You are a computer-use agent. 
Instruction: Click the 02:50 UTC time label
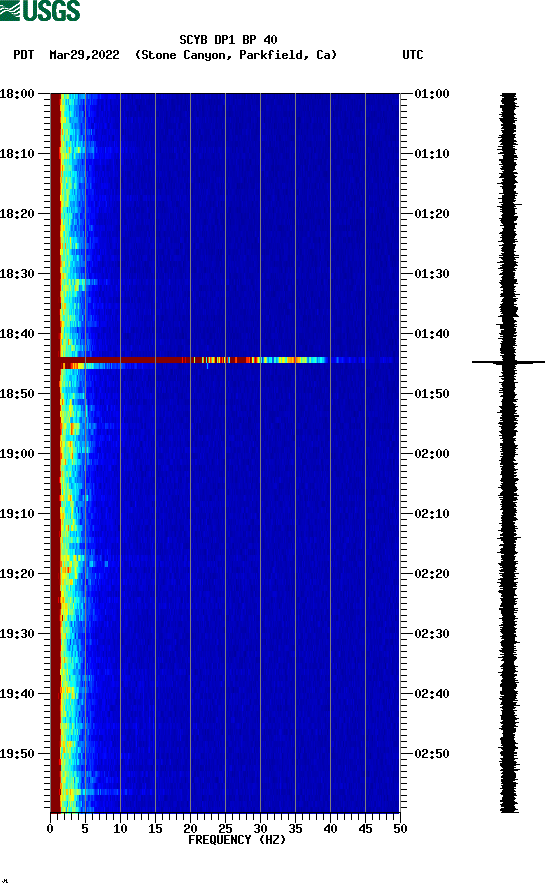[x=432, y=754]
